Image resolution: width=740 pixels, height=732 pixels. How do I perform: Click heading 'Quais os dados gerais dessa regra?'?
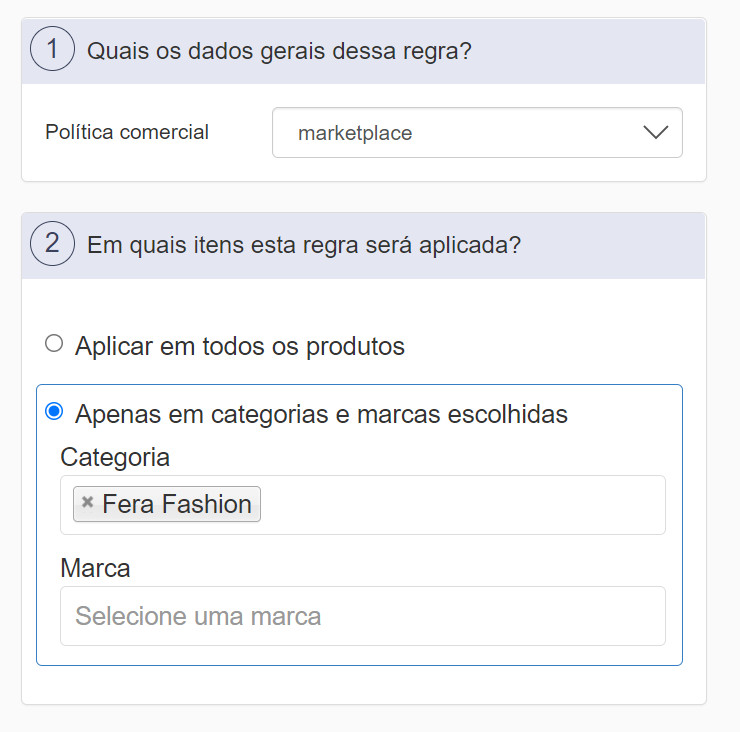(279, 51)
